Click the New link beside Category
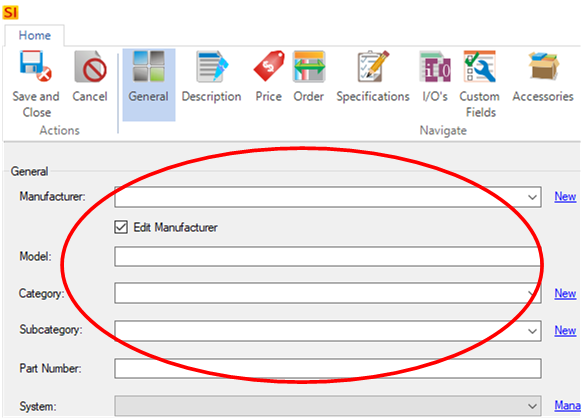 [565, 293]
